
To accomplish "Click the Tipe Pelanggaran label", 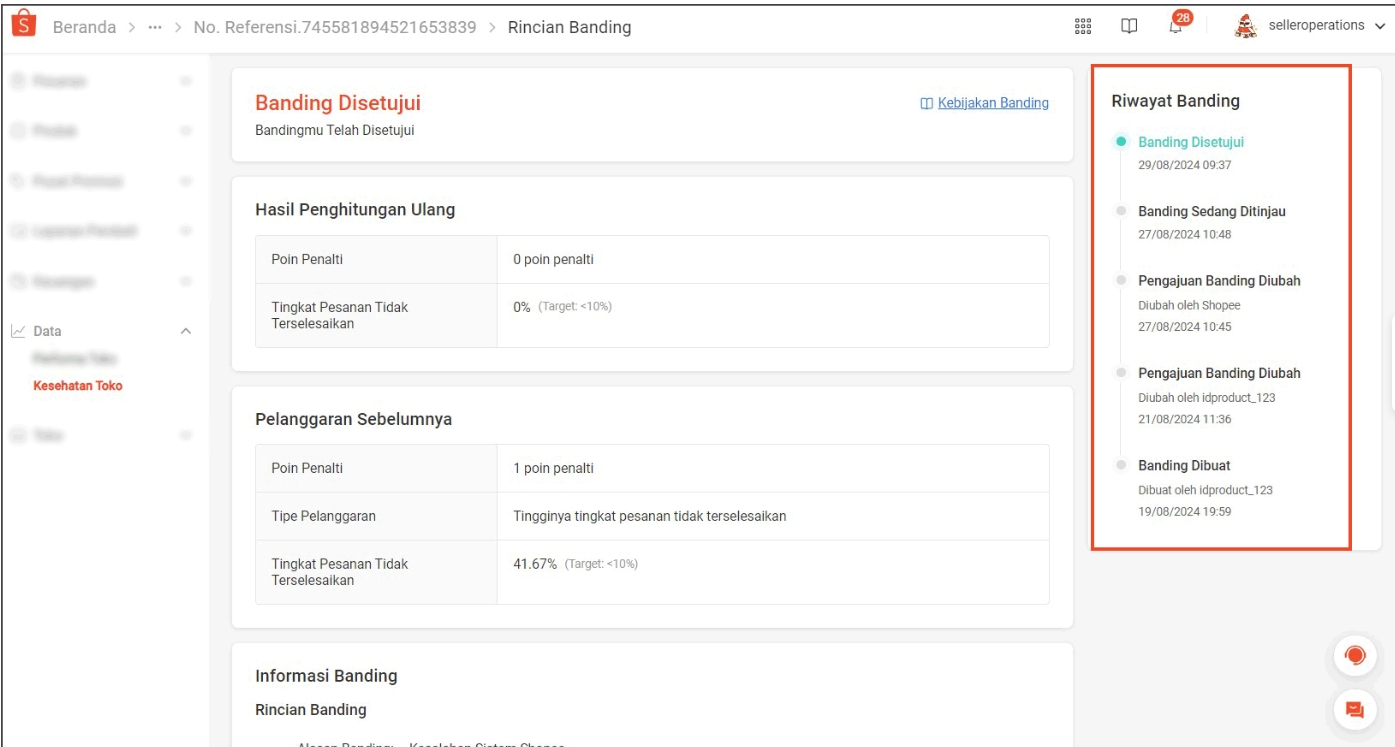I will pyautogui.click(x=323, y=516).
